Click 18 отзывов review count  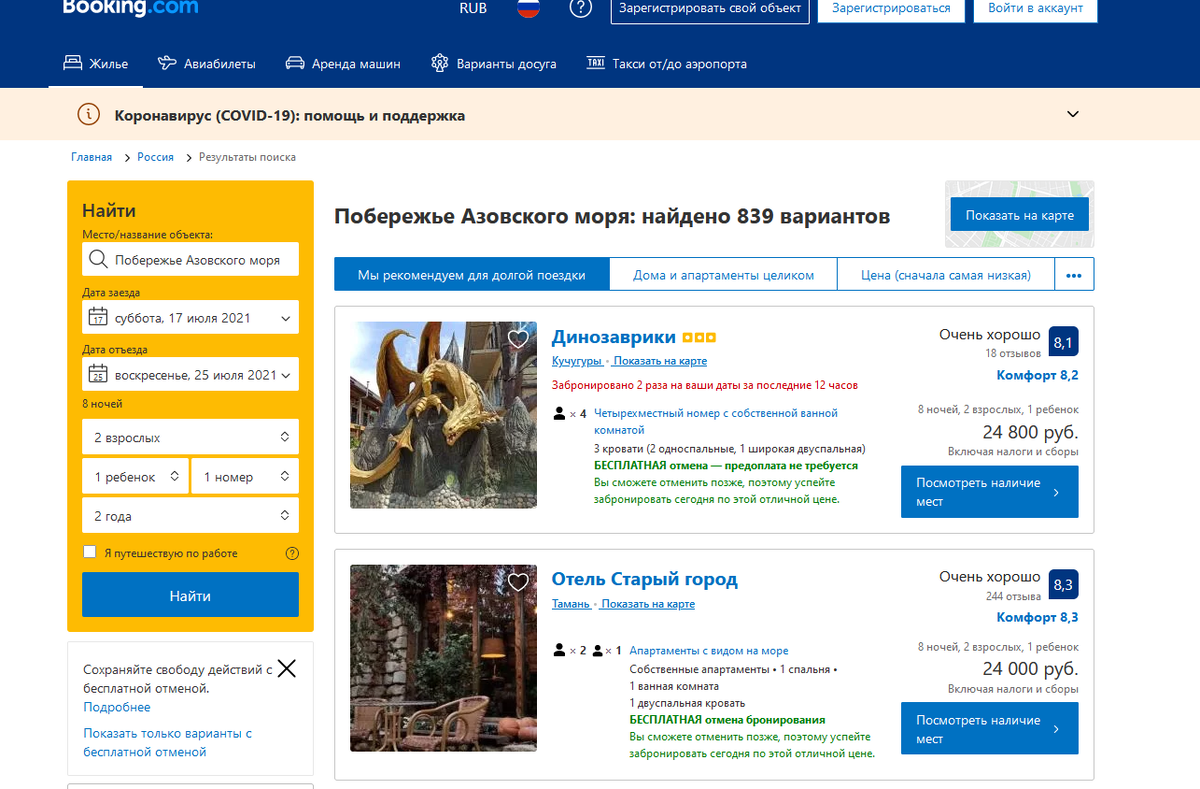click(1013, 353)
